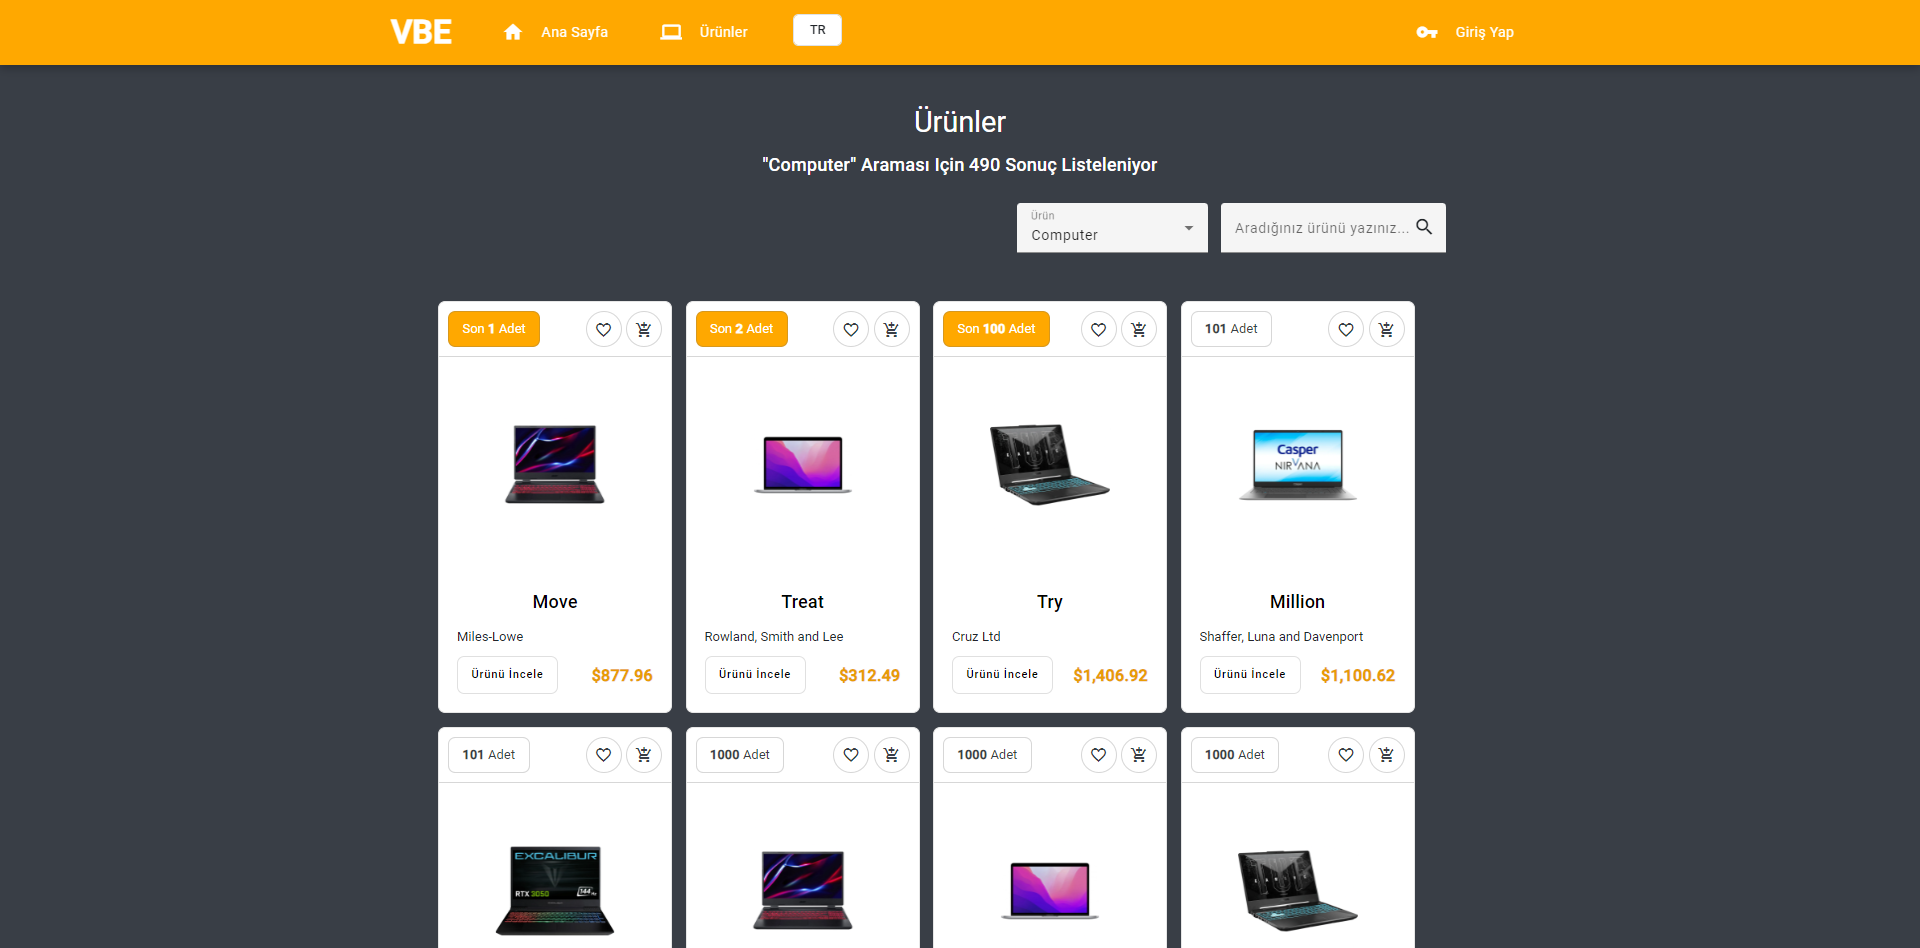Add the Treat product to the cart
The image size is (1920, 948).
891,329
